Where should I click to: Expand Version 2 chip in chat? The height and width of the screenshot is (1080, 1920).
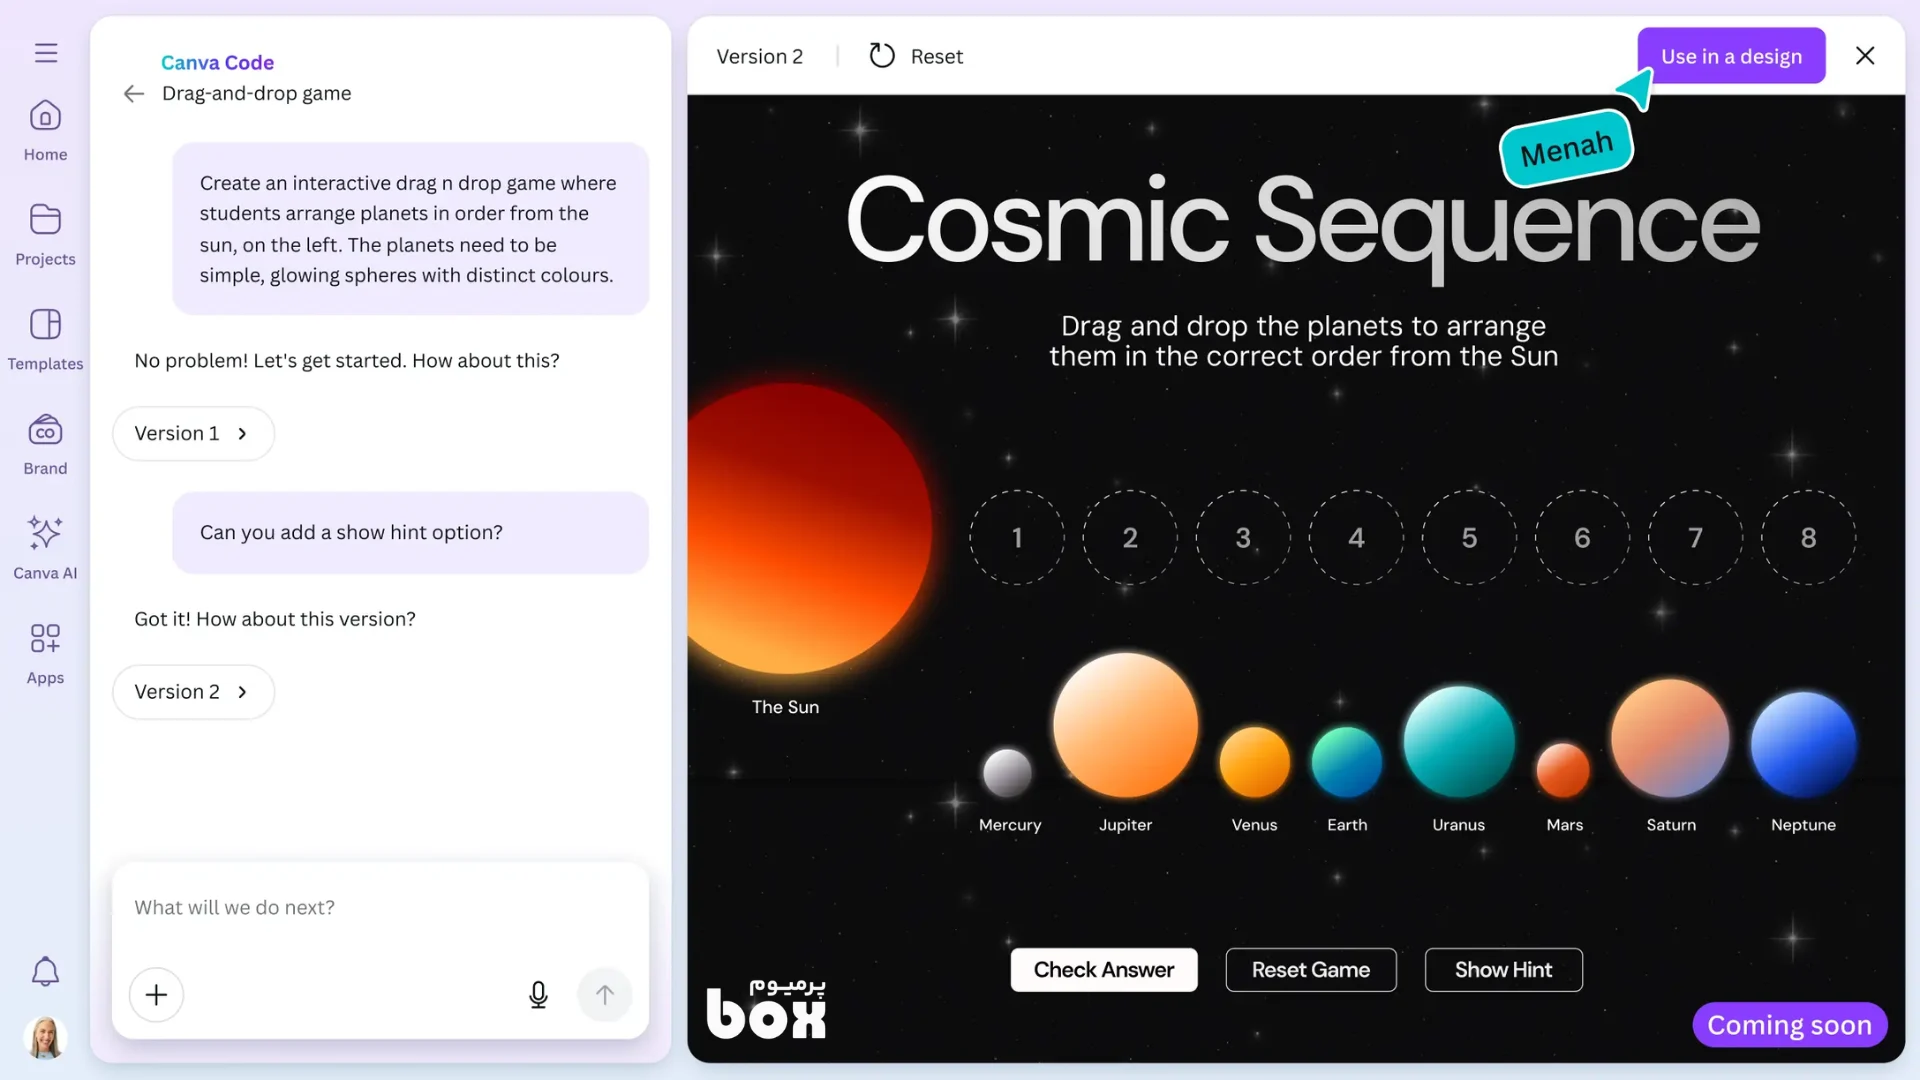[x=193, y=692]
